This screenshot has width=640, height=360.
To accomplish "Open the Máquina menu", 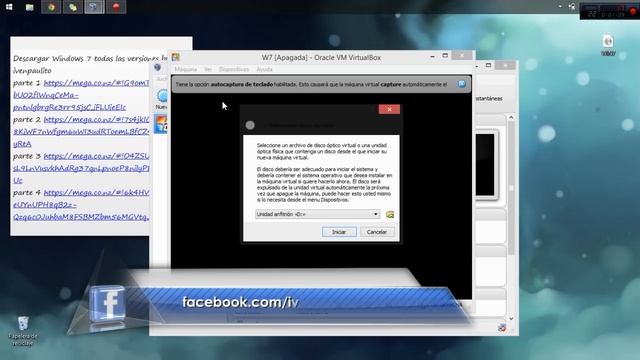I will pos(186,69).
